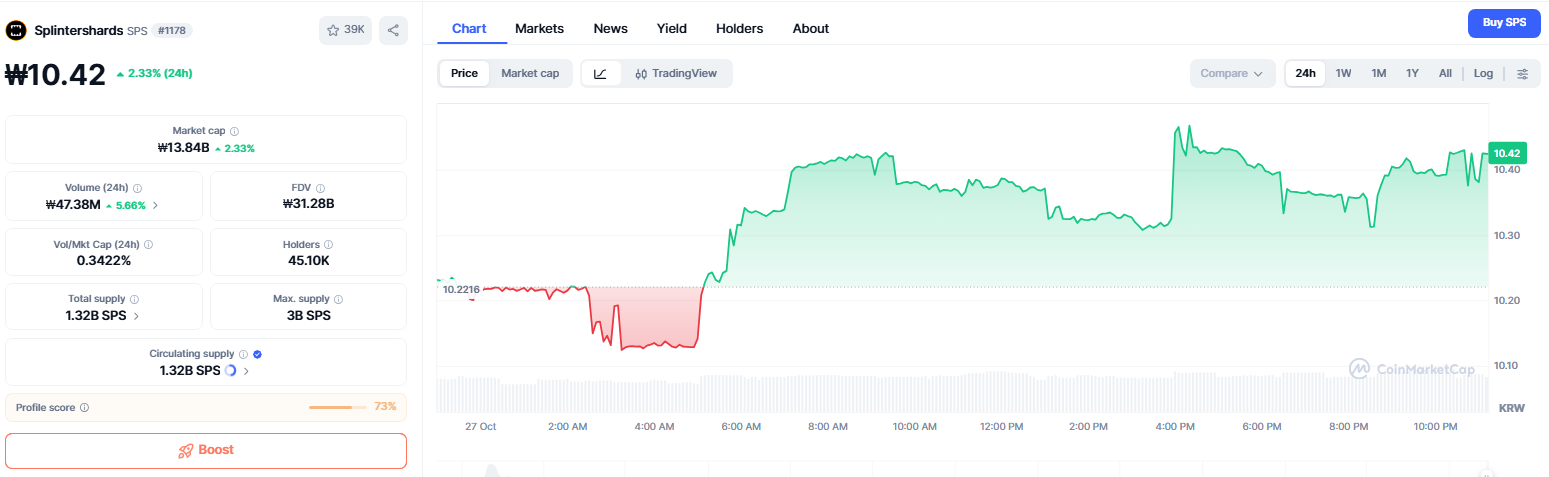Open the News tab
1549x477 pixels.
coord(610,28)
